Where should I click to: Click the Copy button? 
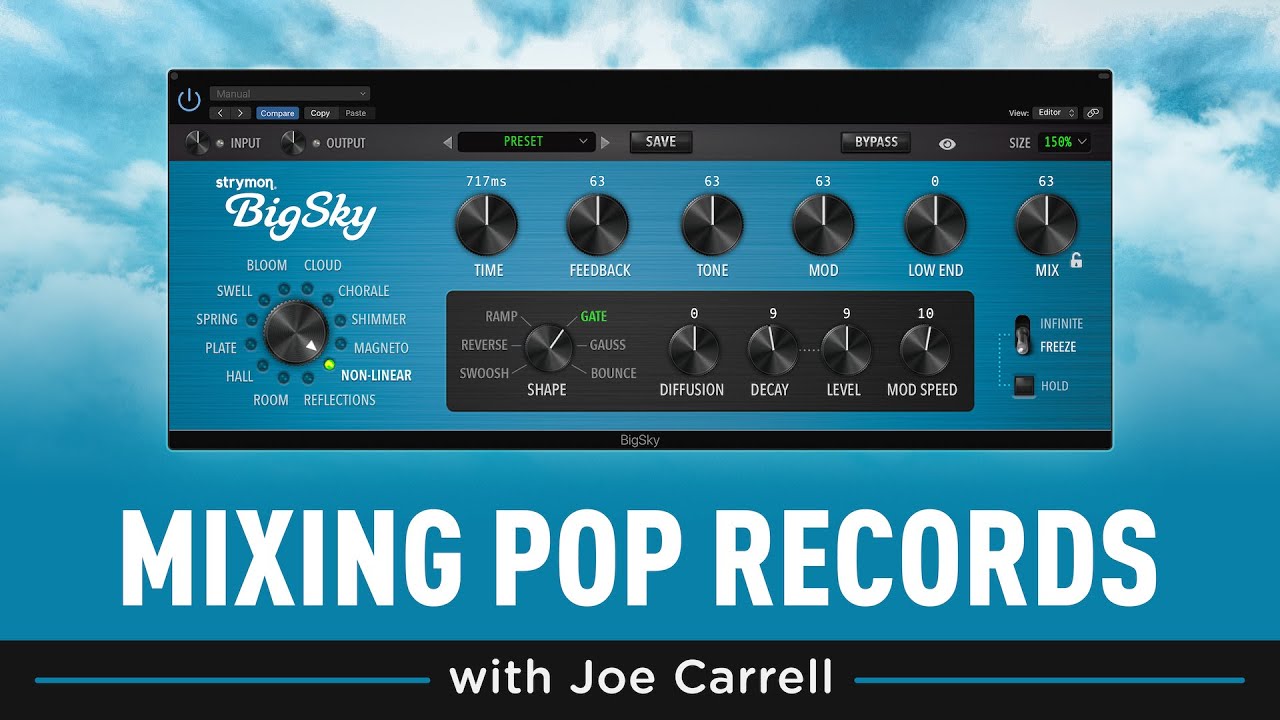[x=320, y=113]
